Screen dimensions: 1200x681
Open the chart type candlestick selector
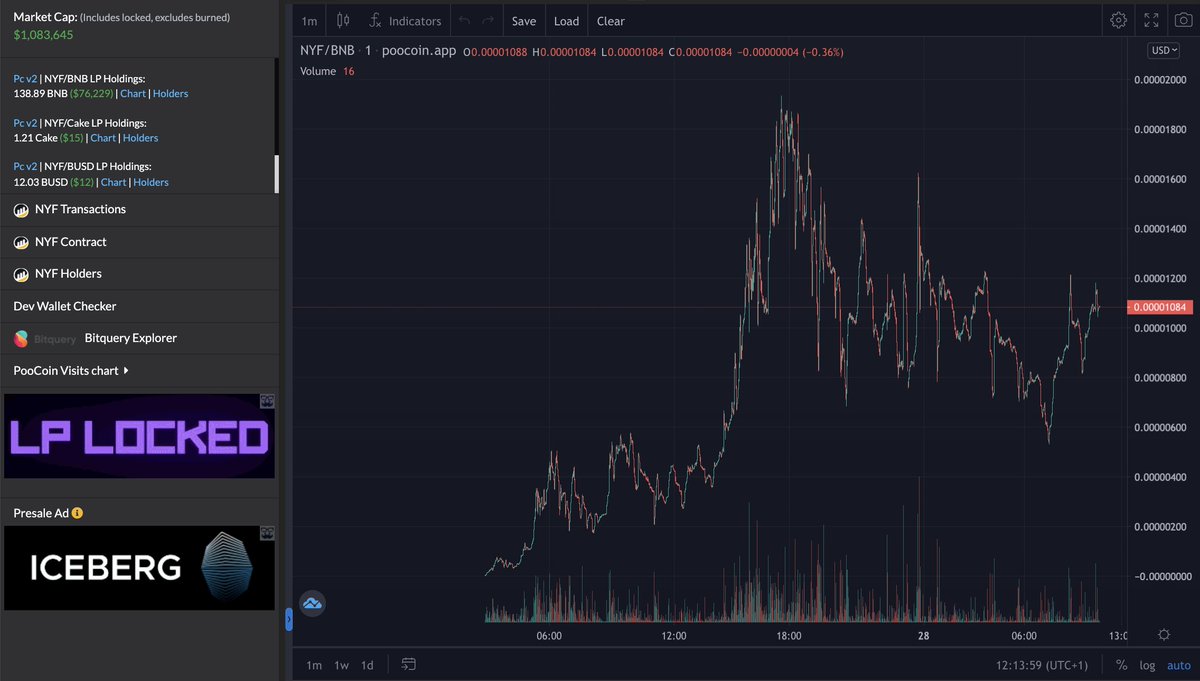(343, 20)
